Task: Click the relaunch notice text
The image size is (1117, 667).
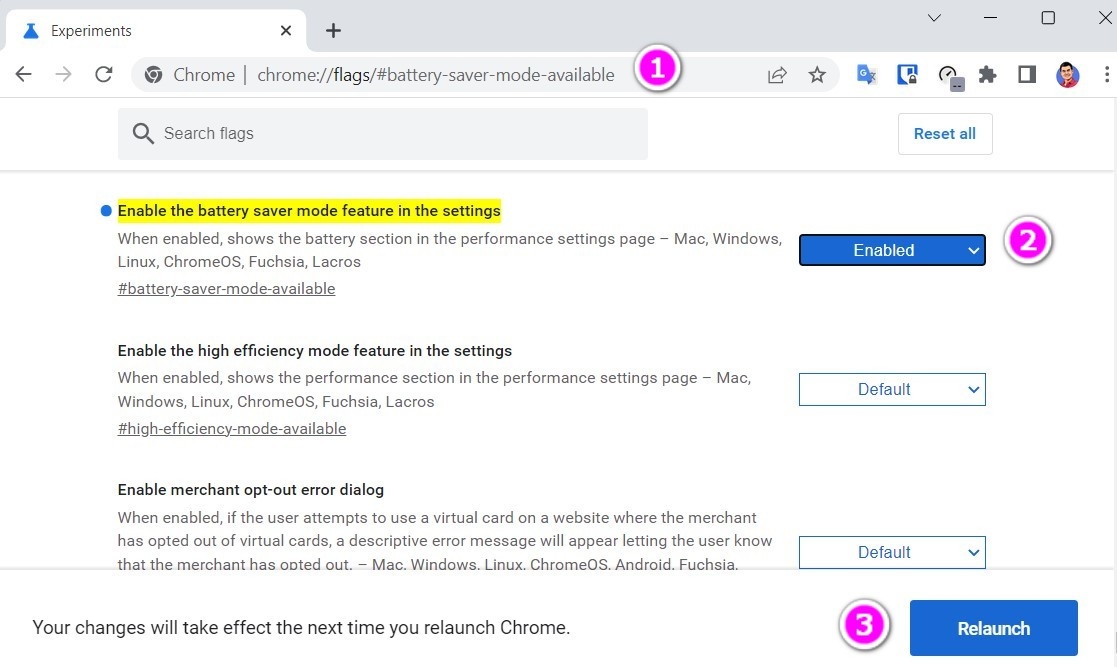Action: [301, 628]
